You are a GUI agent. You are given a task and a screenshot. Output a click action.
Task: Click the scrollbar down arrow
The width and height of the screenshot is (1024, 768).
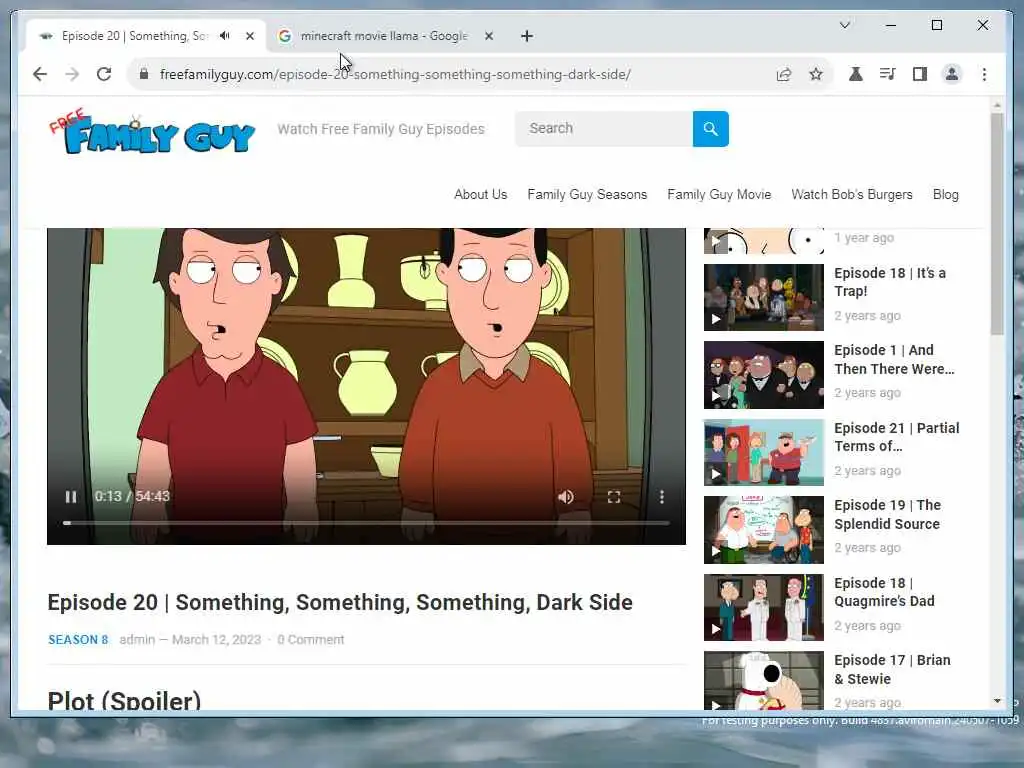pos(997,701)
